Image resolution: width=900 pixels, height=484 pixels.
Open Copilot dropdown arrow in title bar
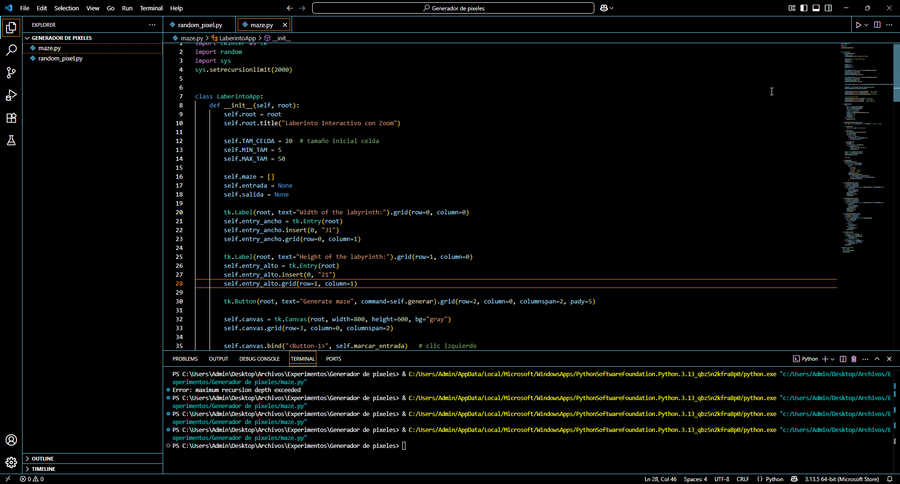click(x=611, y=8)
